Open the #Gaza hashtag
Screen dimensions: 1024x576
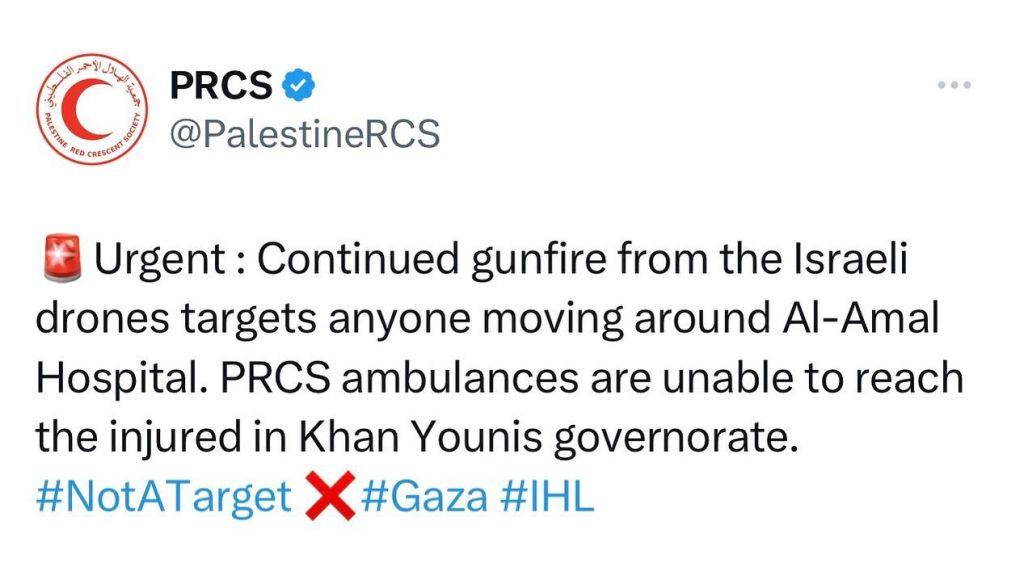coord(424,496)
